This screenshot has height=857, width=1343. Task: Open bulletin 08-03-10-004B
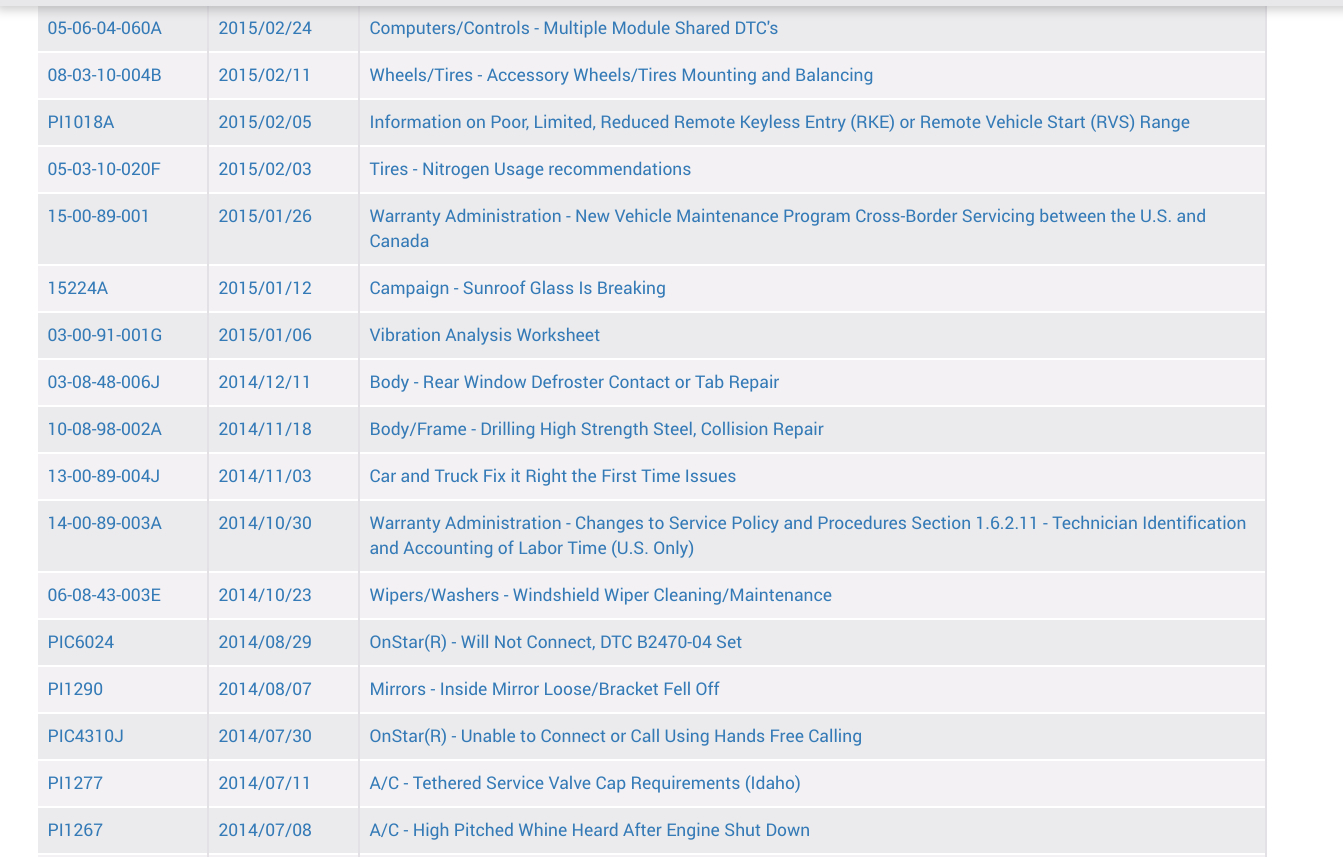[x=104, y=75]
